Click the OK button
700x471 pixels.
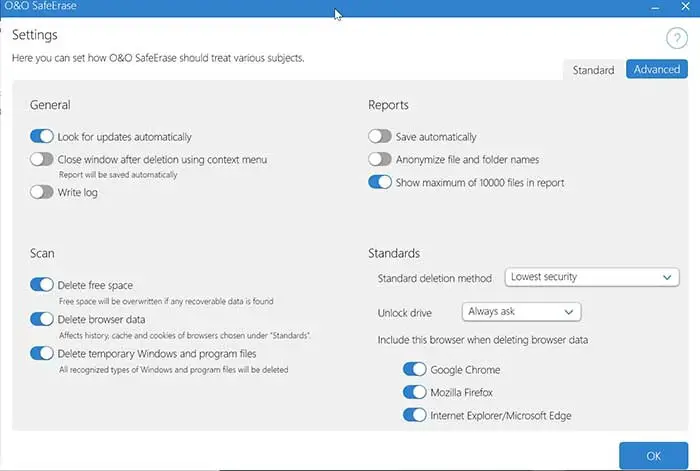[x=653, y=455]
